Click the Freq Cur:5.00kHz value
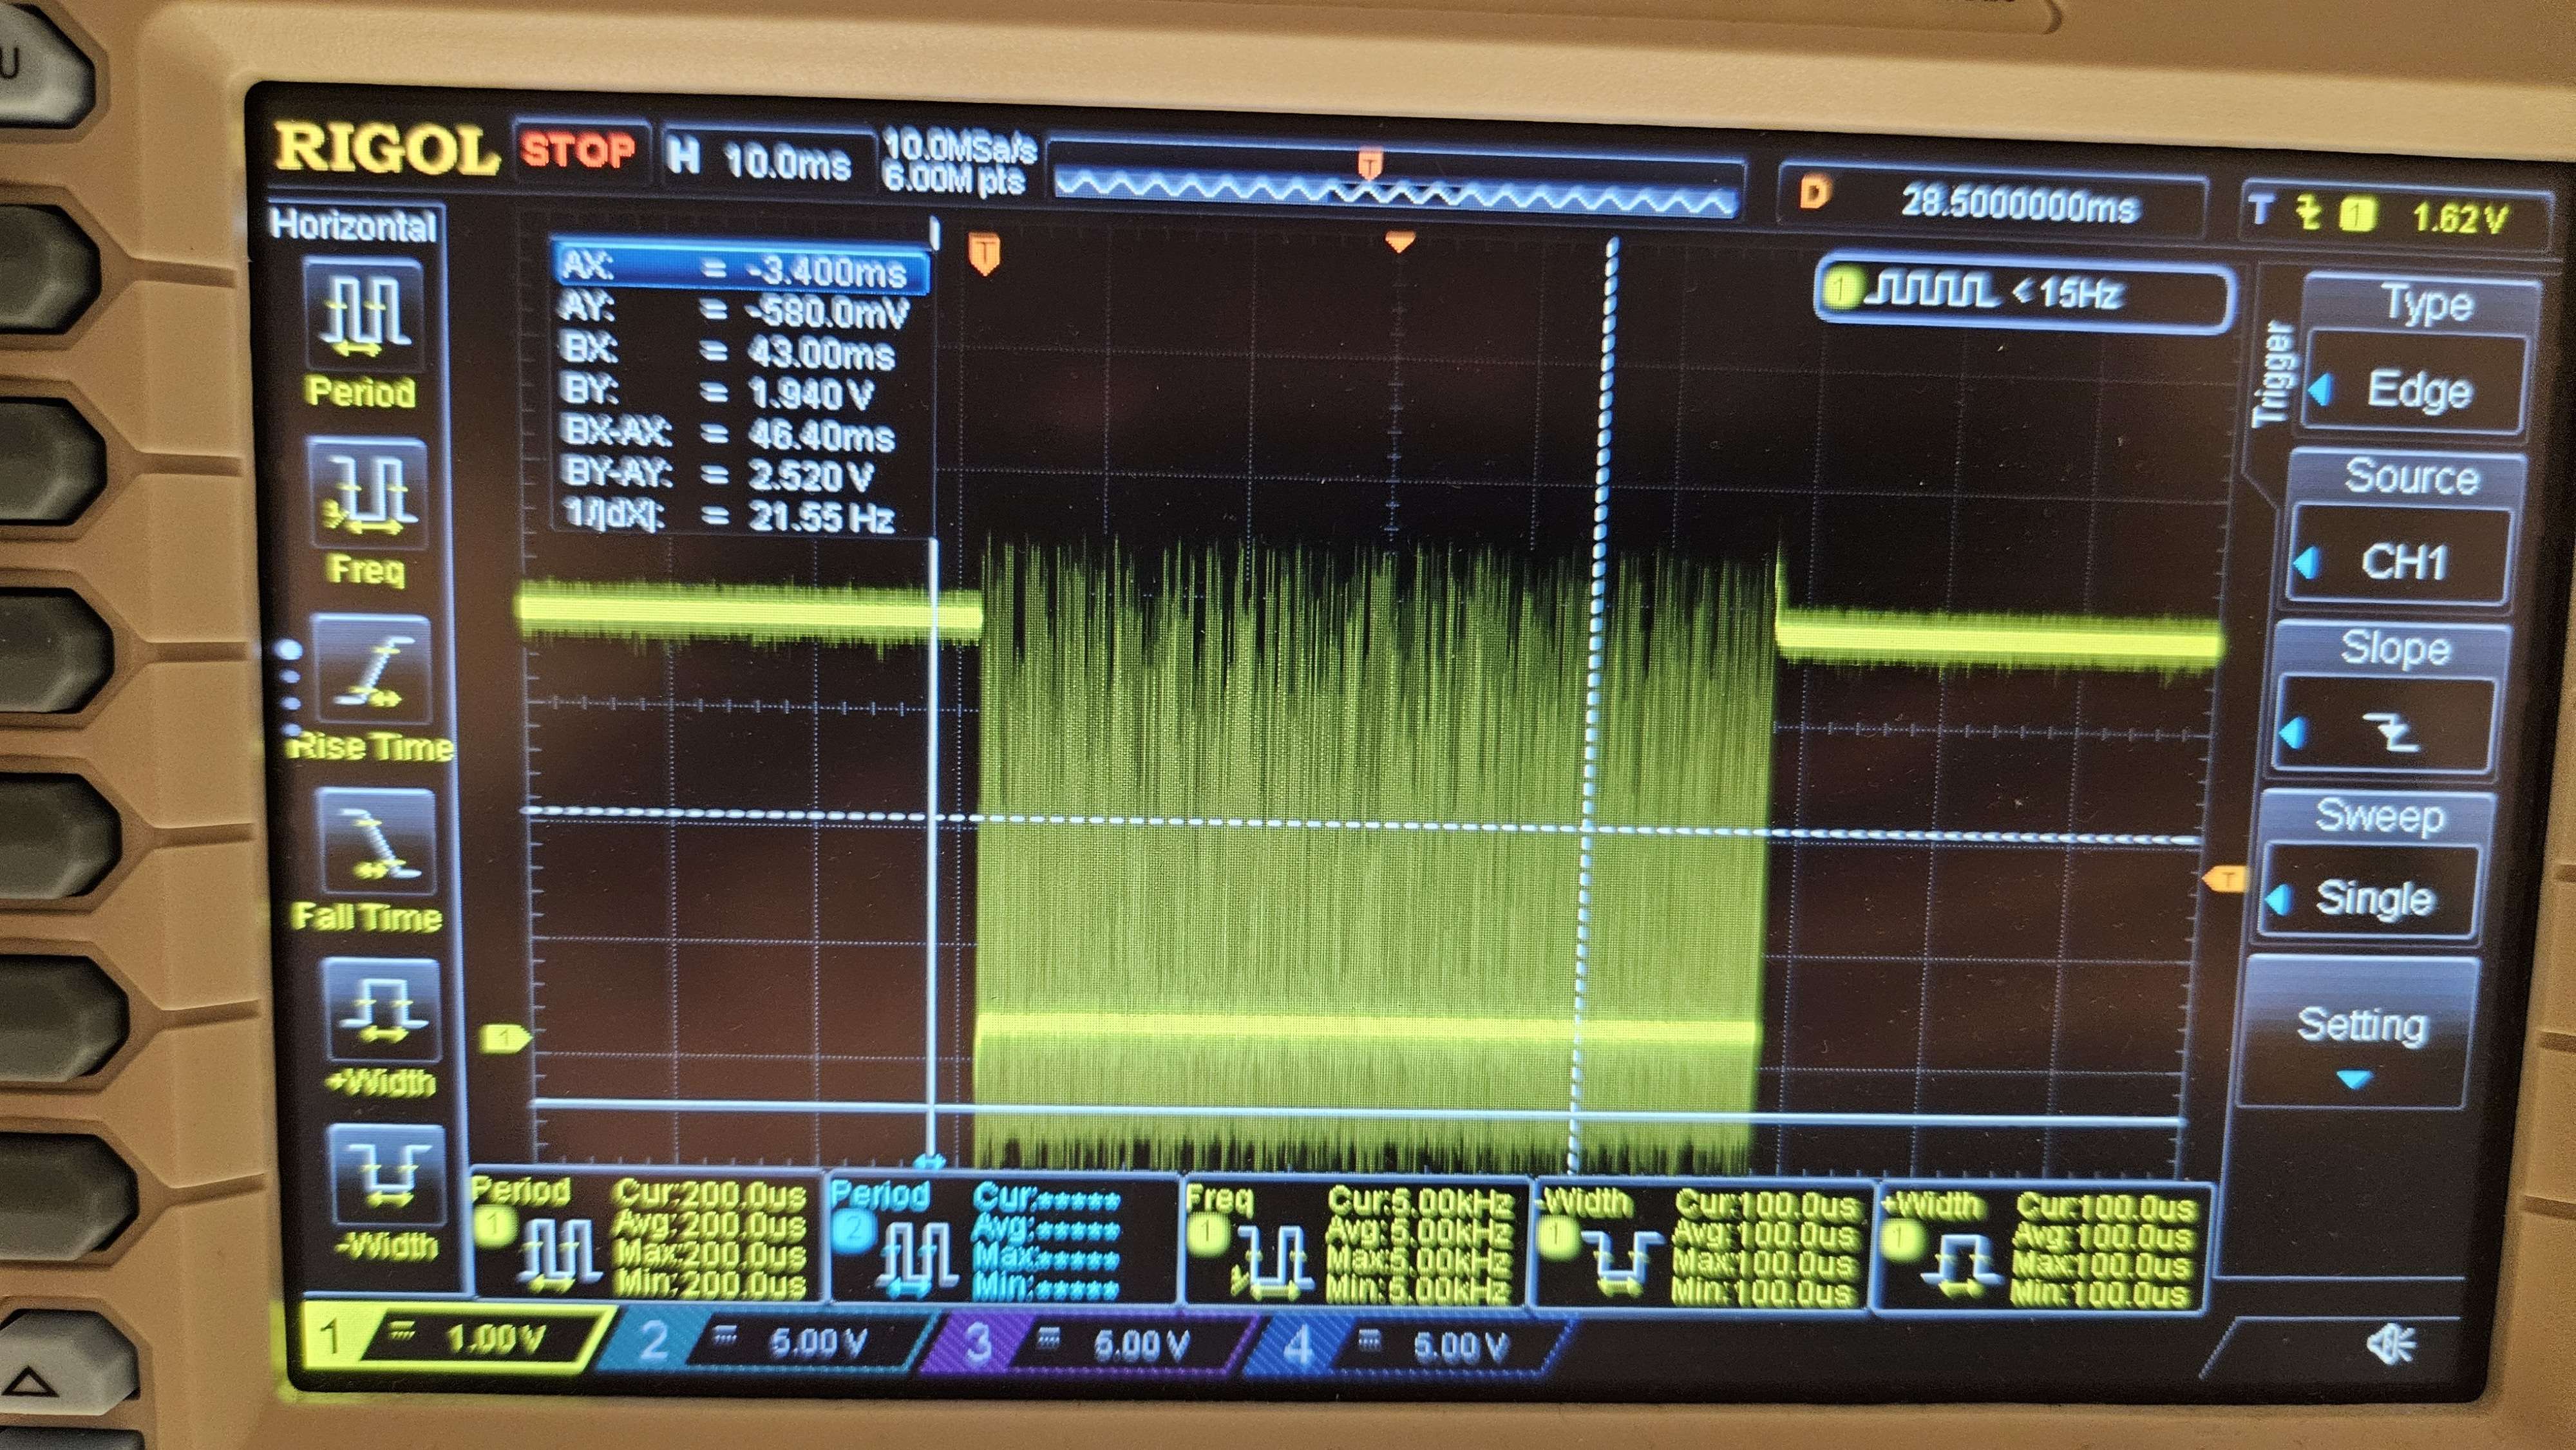The height and width of the screenshot is (1450, 2576). point(1420,1201)
